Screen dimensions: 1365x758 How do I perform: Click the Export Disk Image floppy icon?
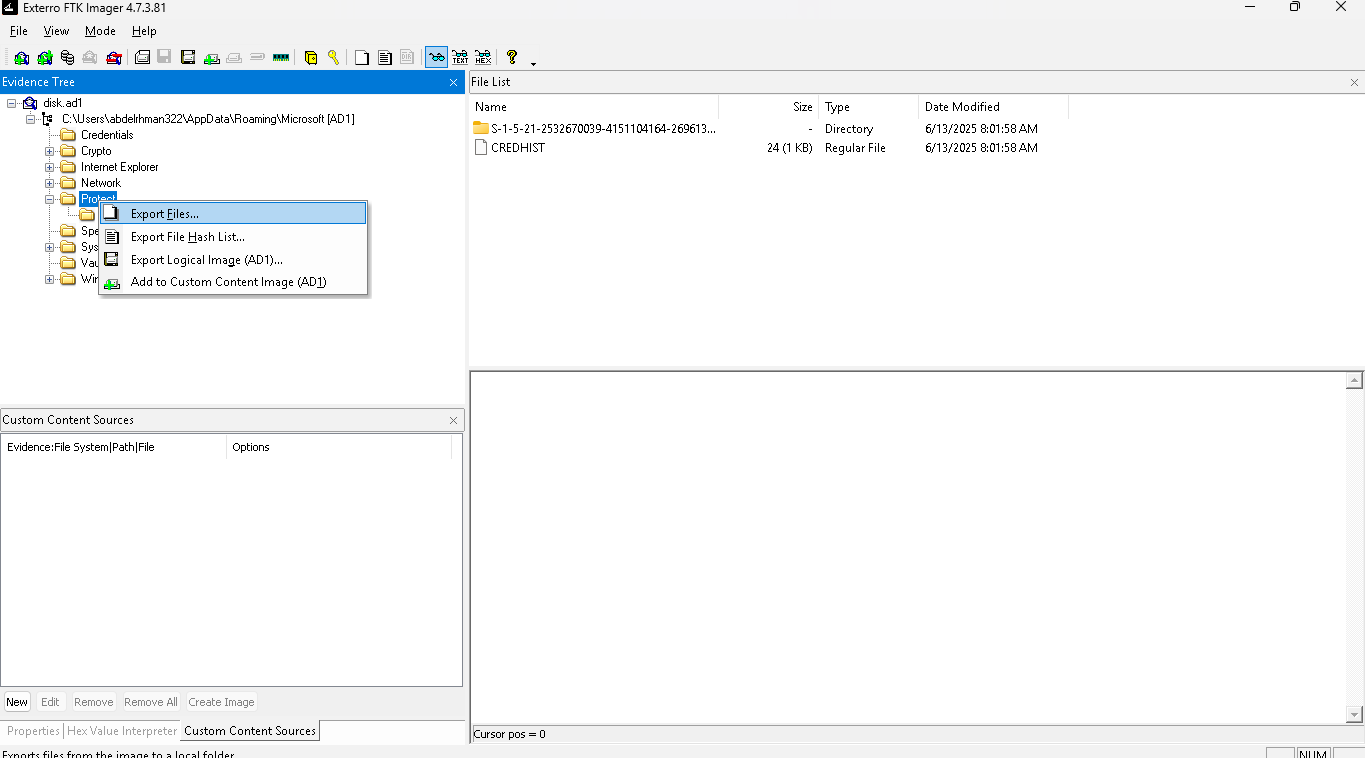tap(164, 57)
